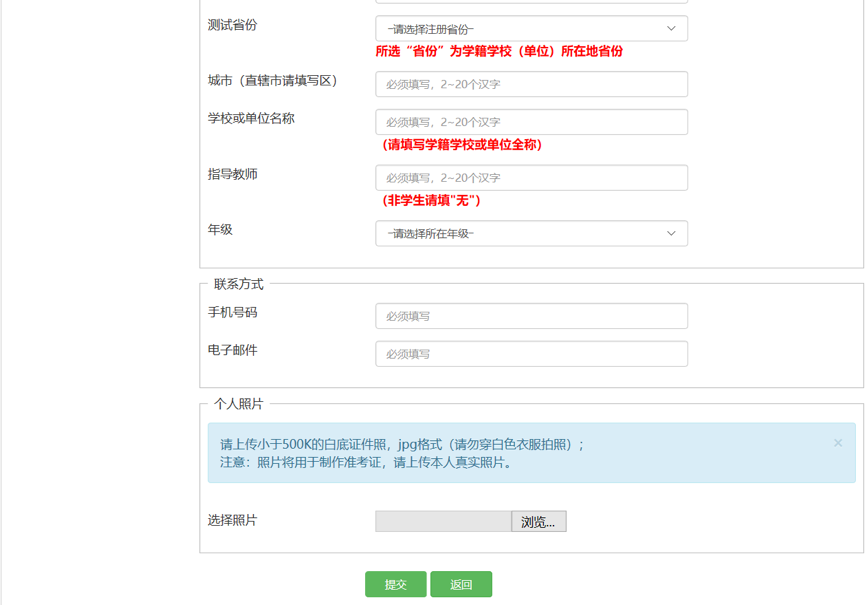
Task: Click the 电子邮件 label
Action: (x=232, y=350)
